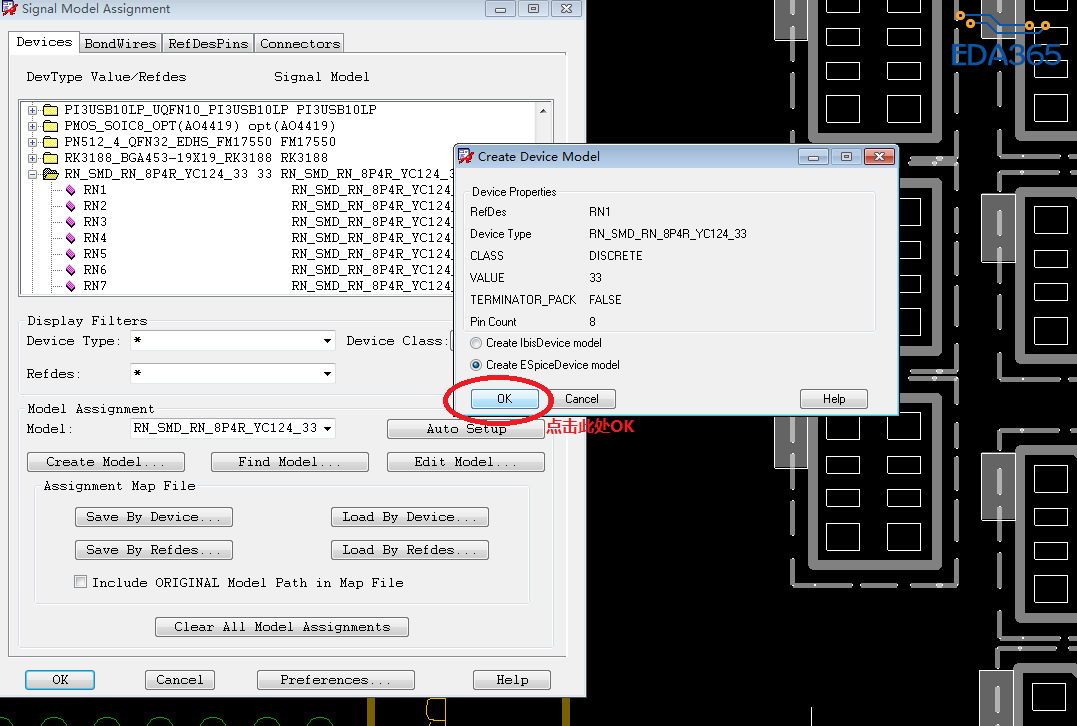This screenshot has width=1077, height=726.
Task: Open the Device Type filter dropdown
Action: [x=328, y=341]
